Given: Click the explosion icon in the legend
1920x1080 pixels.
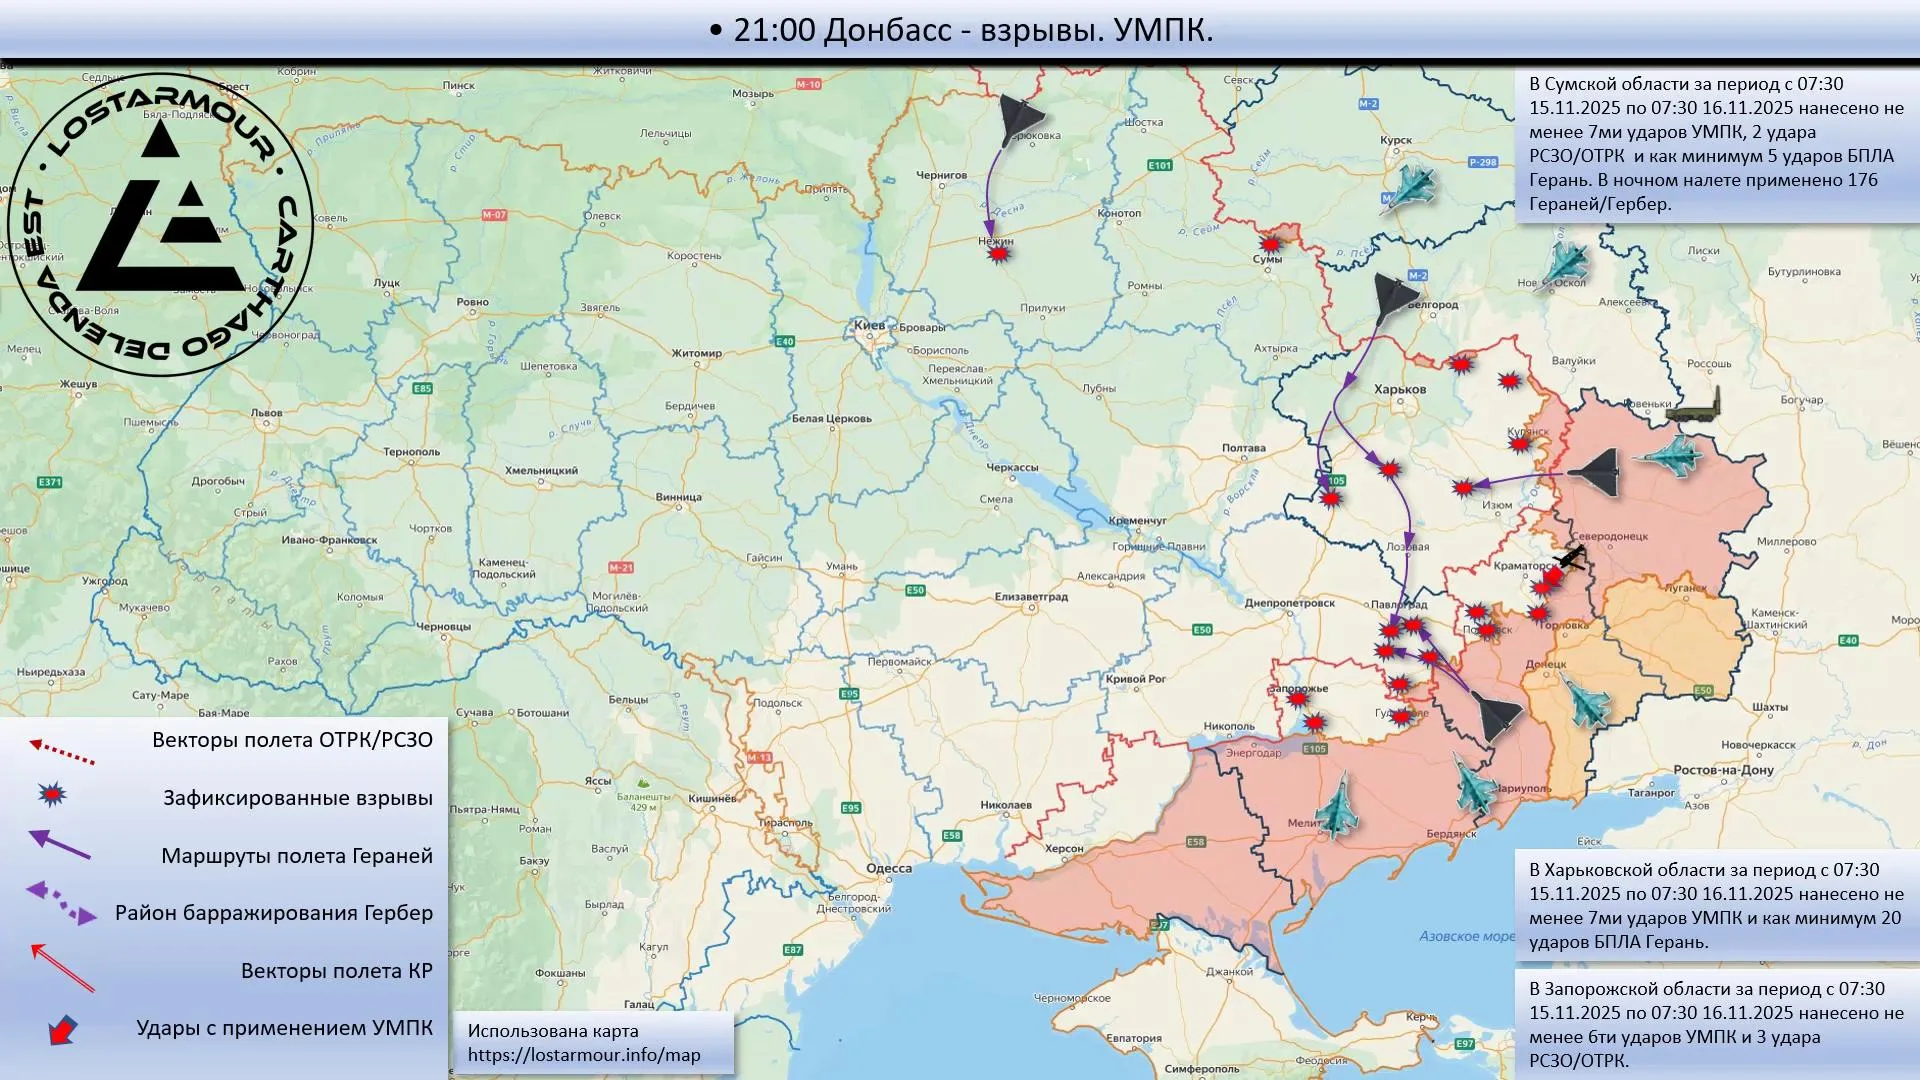Looking at the screenshot, I should coord(52,795).
